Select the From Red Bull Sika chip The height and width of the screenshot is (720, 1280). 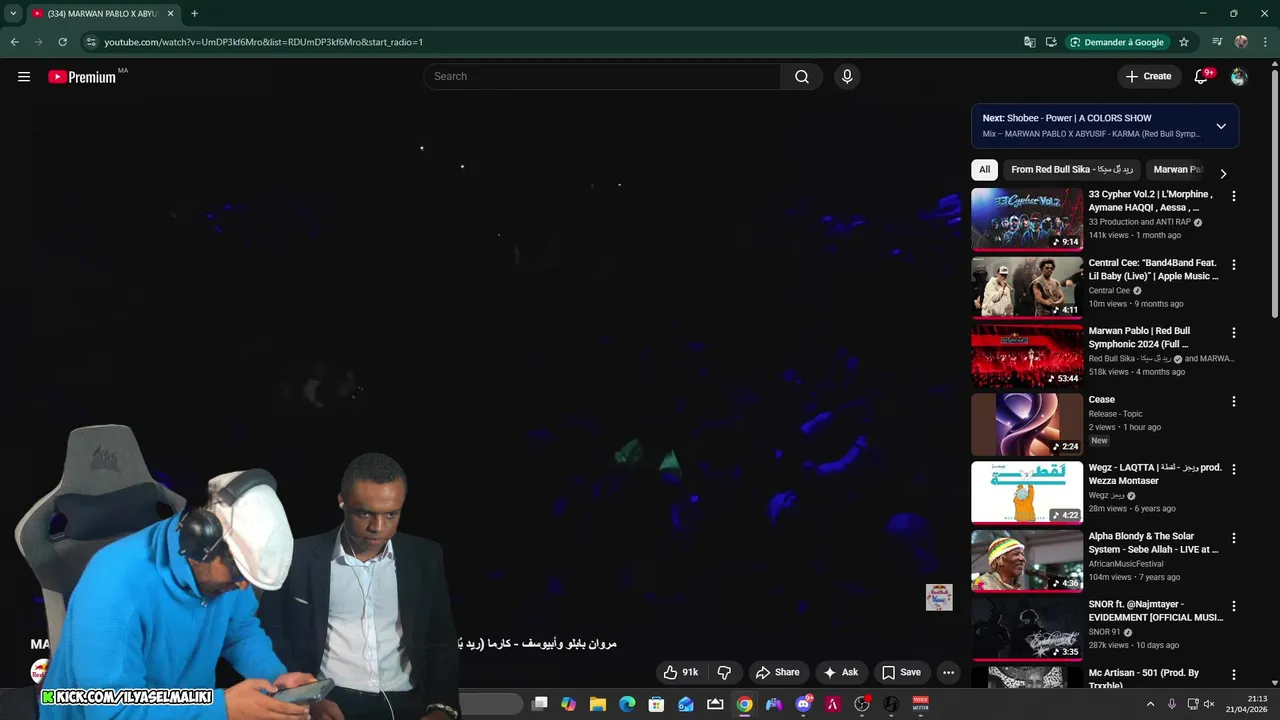point(1072,169)
